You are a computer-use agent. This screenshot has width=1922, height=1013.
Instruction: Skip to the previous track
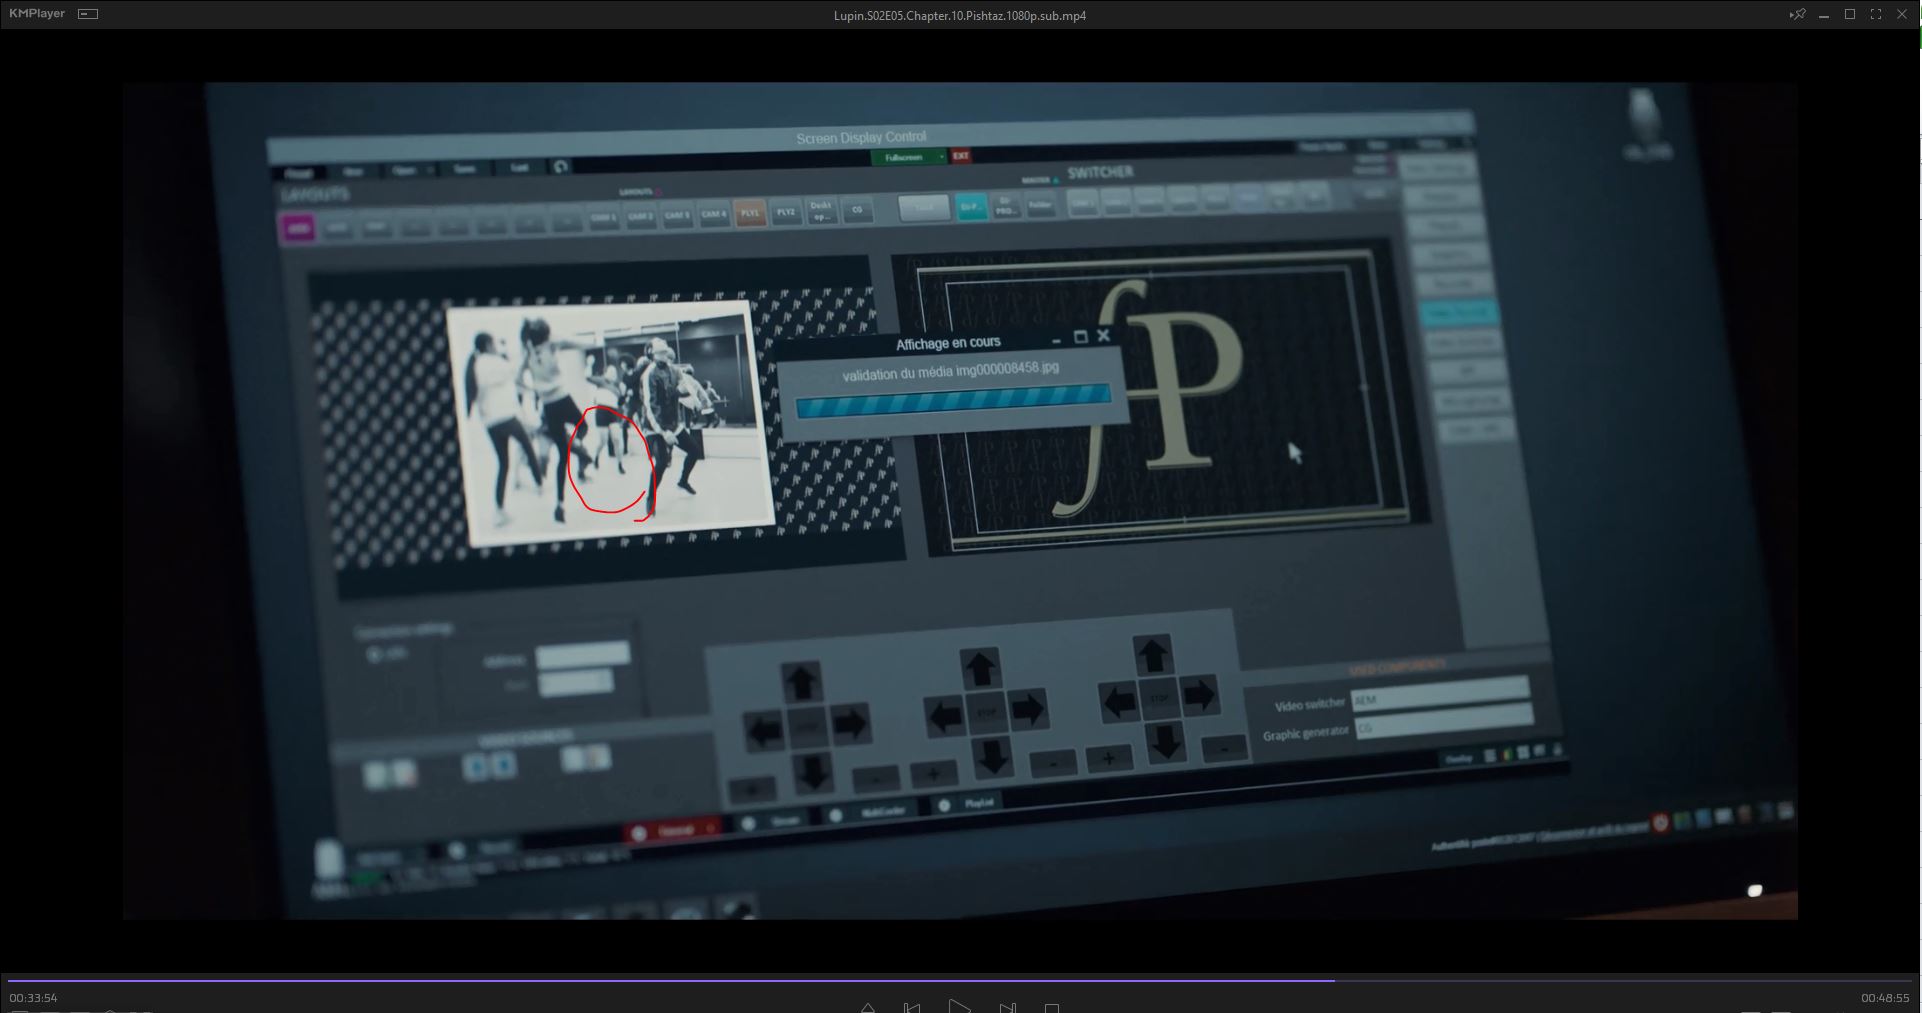(911, 1007)
